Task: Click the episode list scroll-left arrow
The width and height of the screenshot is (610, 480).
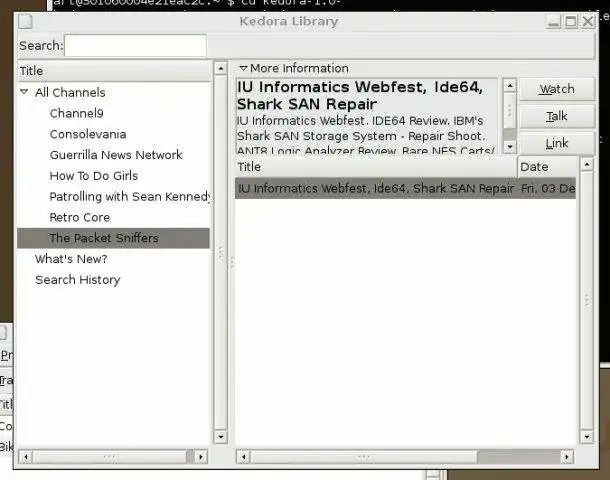Action: point(244,457)
